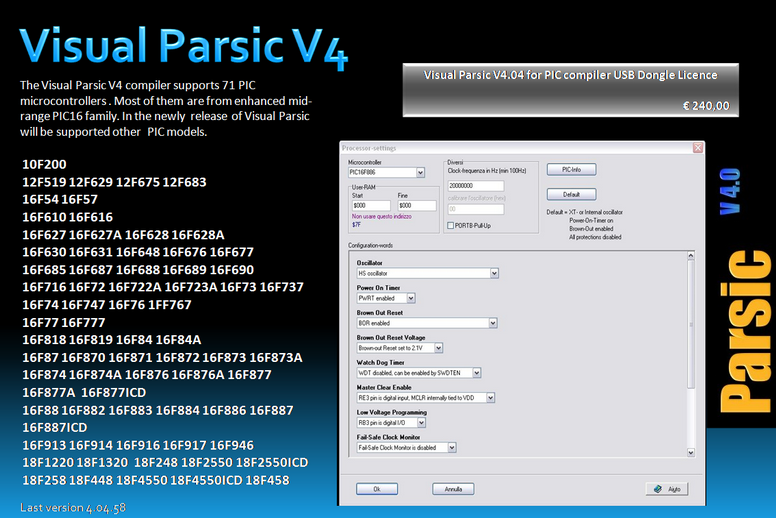The width and height of the screenshot is (776, 518).
Task: Click the configuration words scroll up arrow
Action: pos(691,255)
